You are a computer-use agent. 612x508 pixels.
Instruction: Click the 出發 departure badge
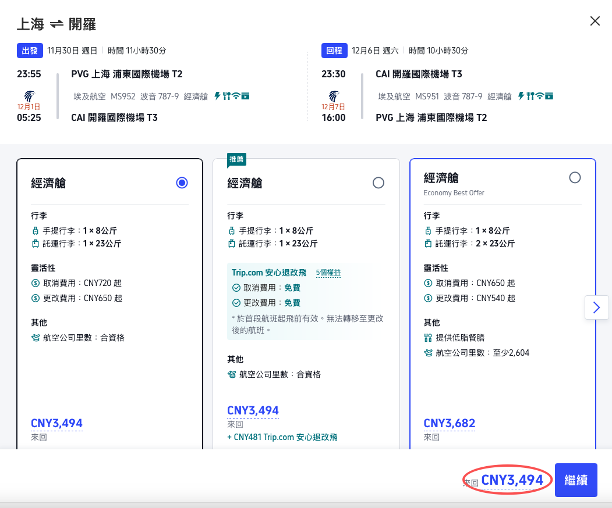(x=30, y=51)
